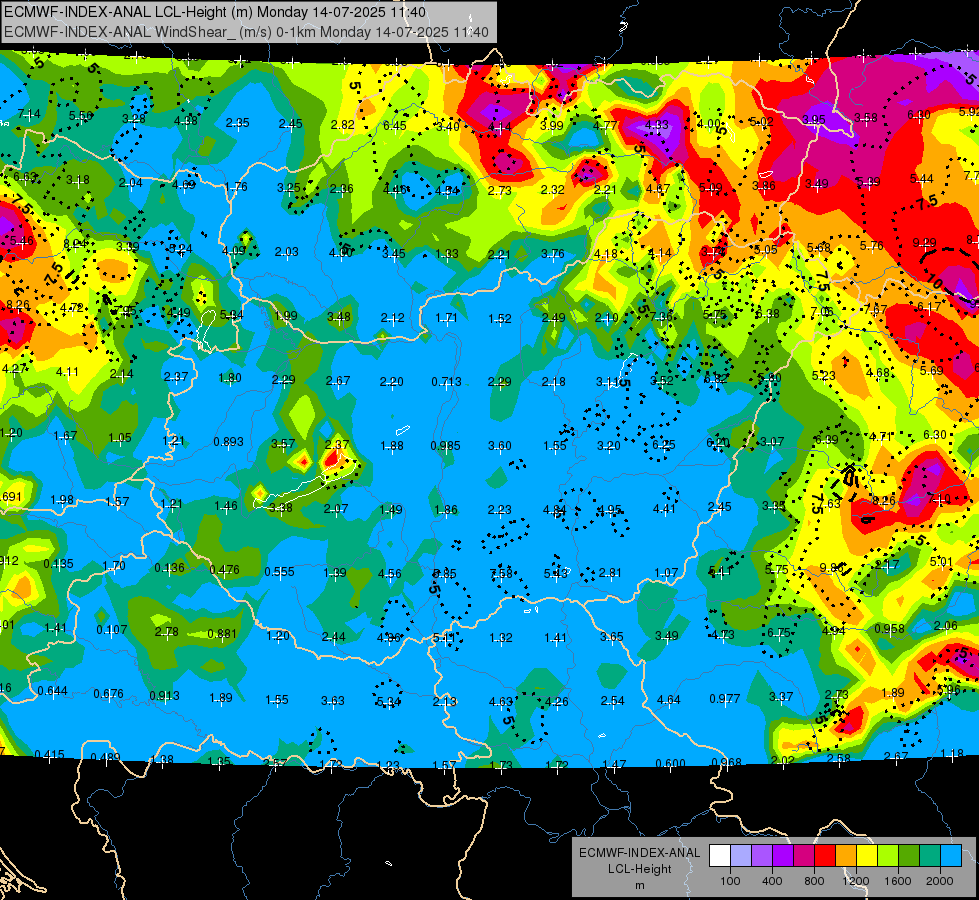The height and width of the screenshot is (900, 979).
Task: Click the wind shear value 0.555
Action: click(280, 571)
